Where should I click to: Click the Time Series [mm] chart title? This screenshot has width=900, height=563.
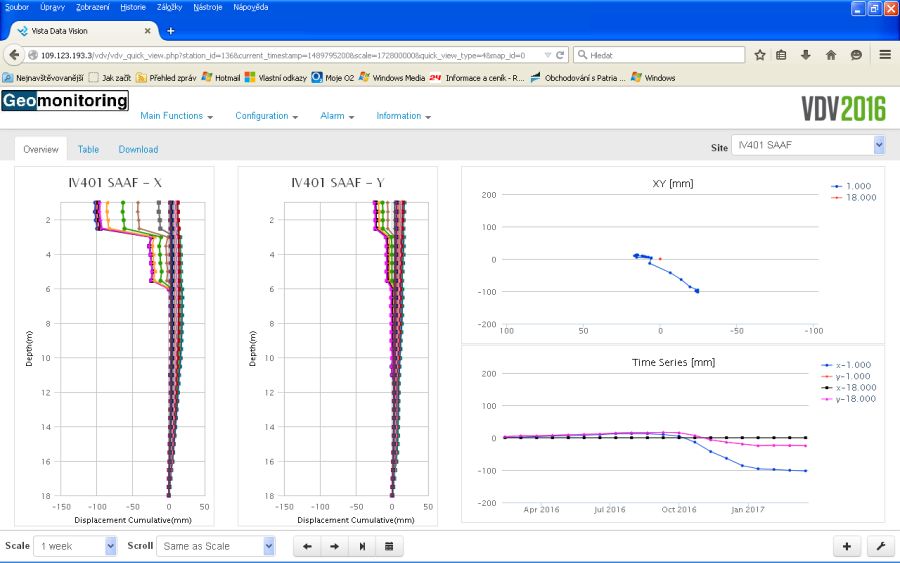(673, 362)
